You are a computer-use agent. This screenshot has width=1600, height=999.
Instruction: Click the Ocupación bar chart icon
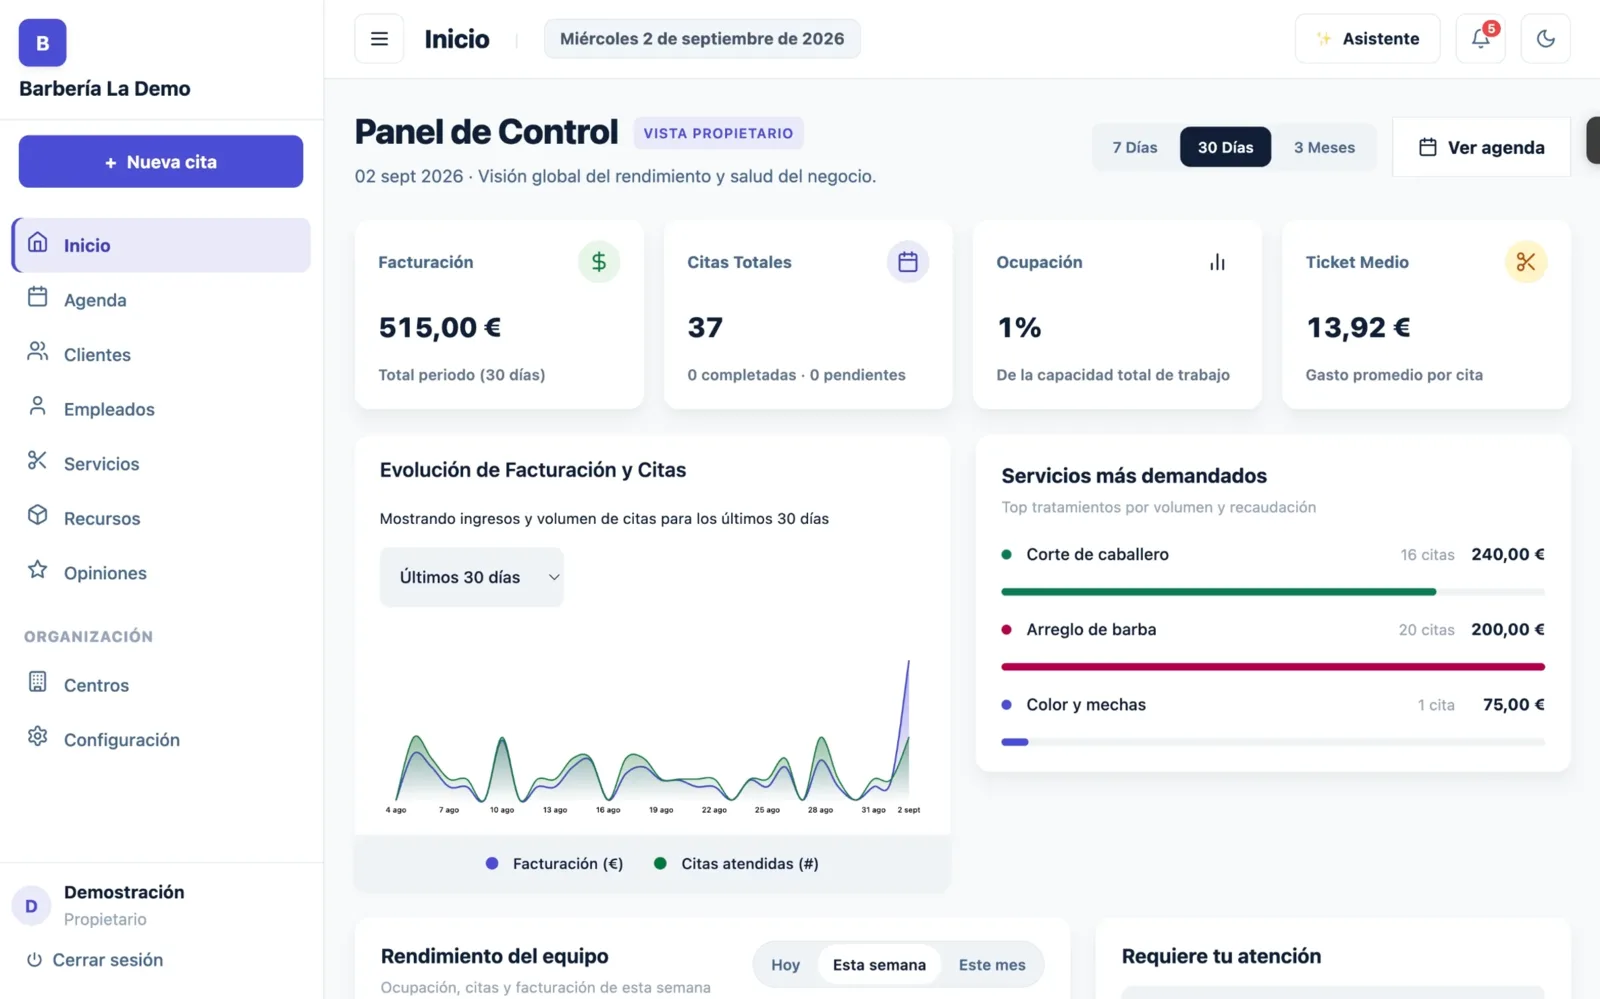point(1217,262)
